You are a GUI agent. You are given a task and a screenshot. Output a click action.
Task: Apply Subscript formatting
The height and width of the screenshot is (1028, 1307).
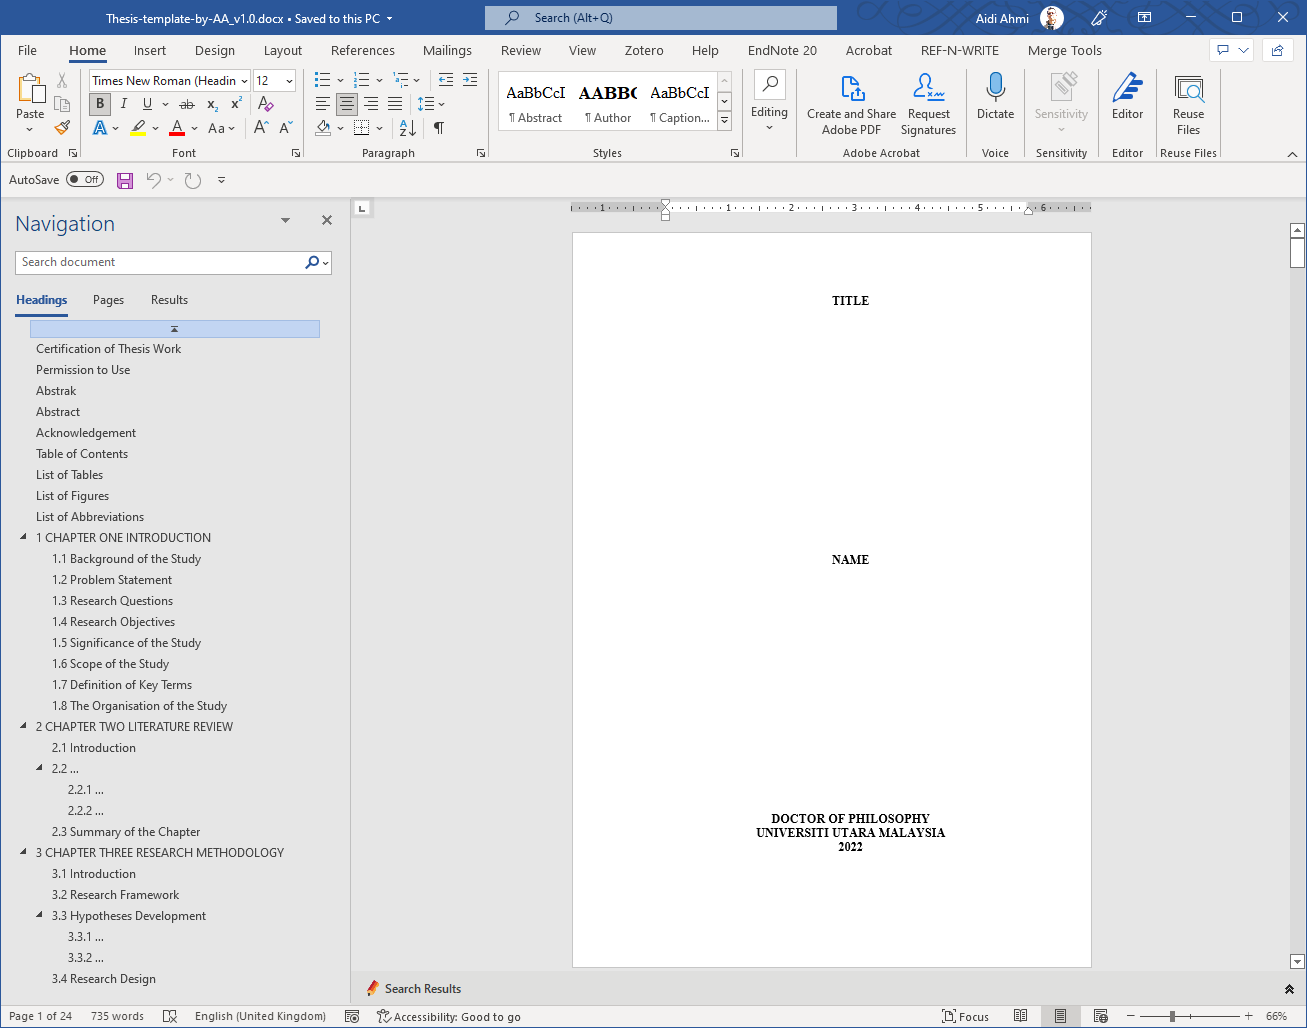tap(212, 104)
